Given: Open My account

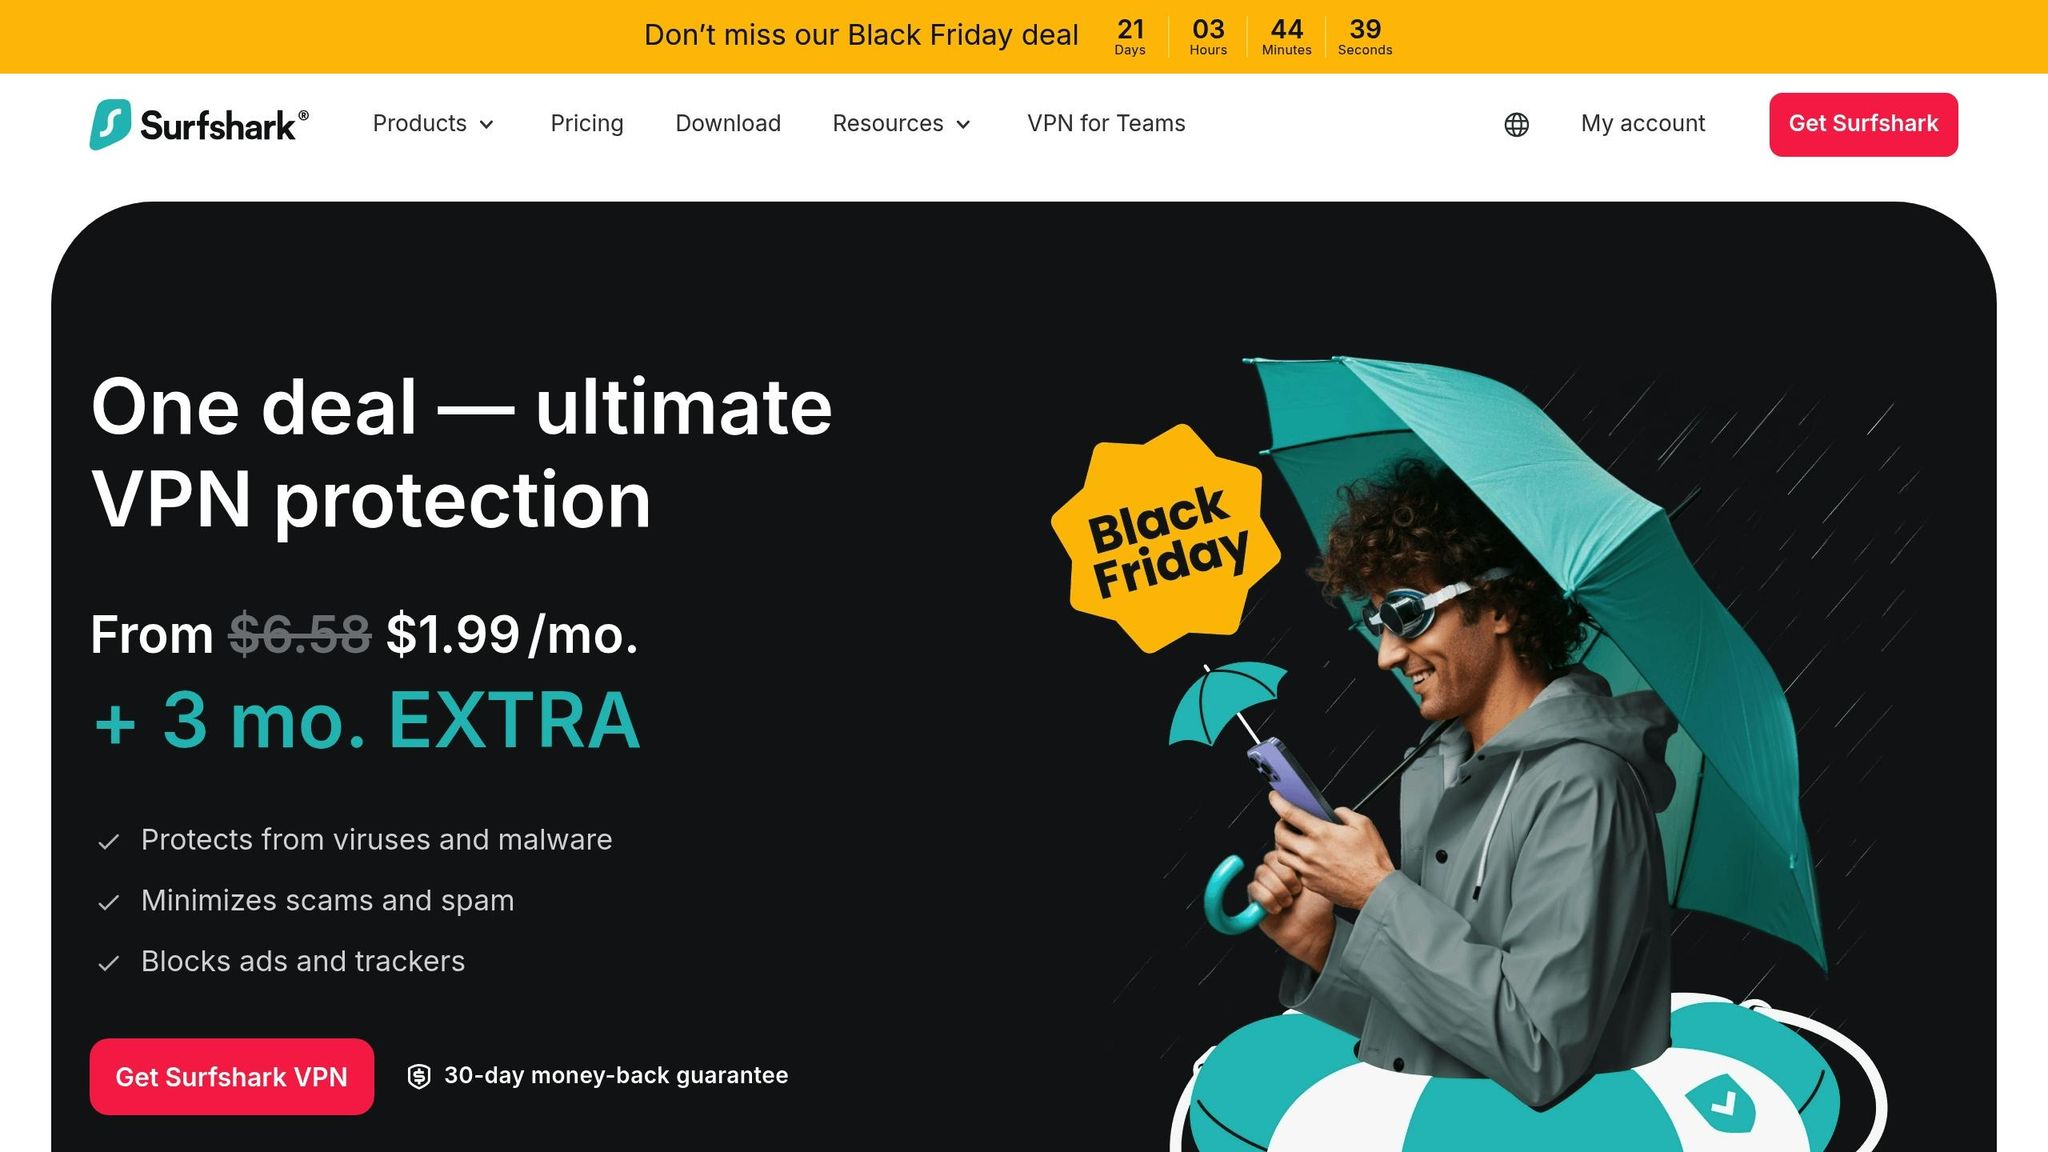Looking at the screenshot, I should point(1643,124).
